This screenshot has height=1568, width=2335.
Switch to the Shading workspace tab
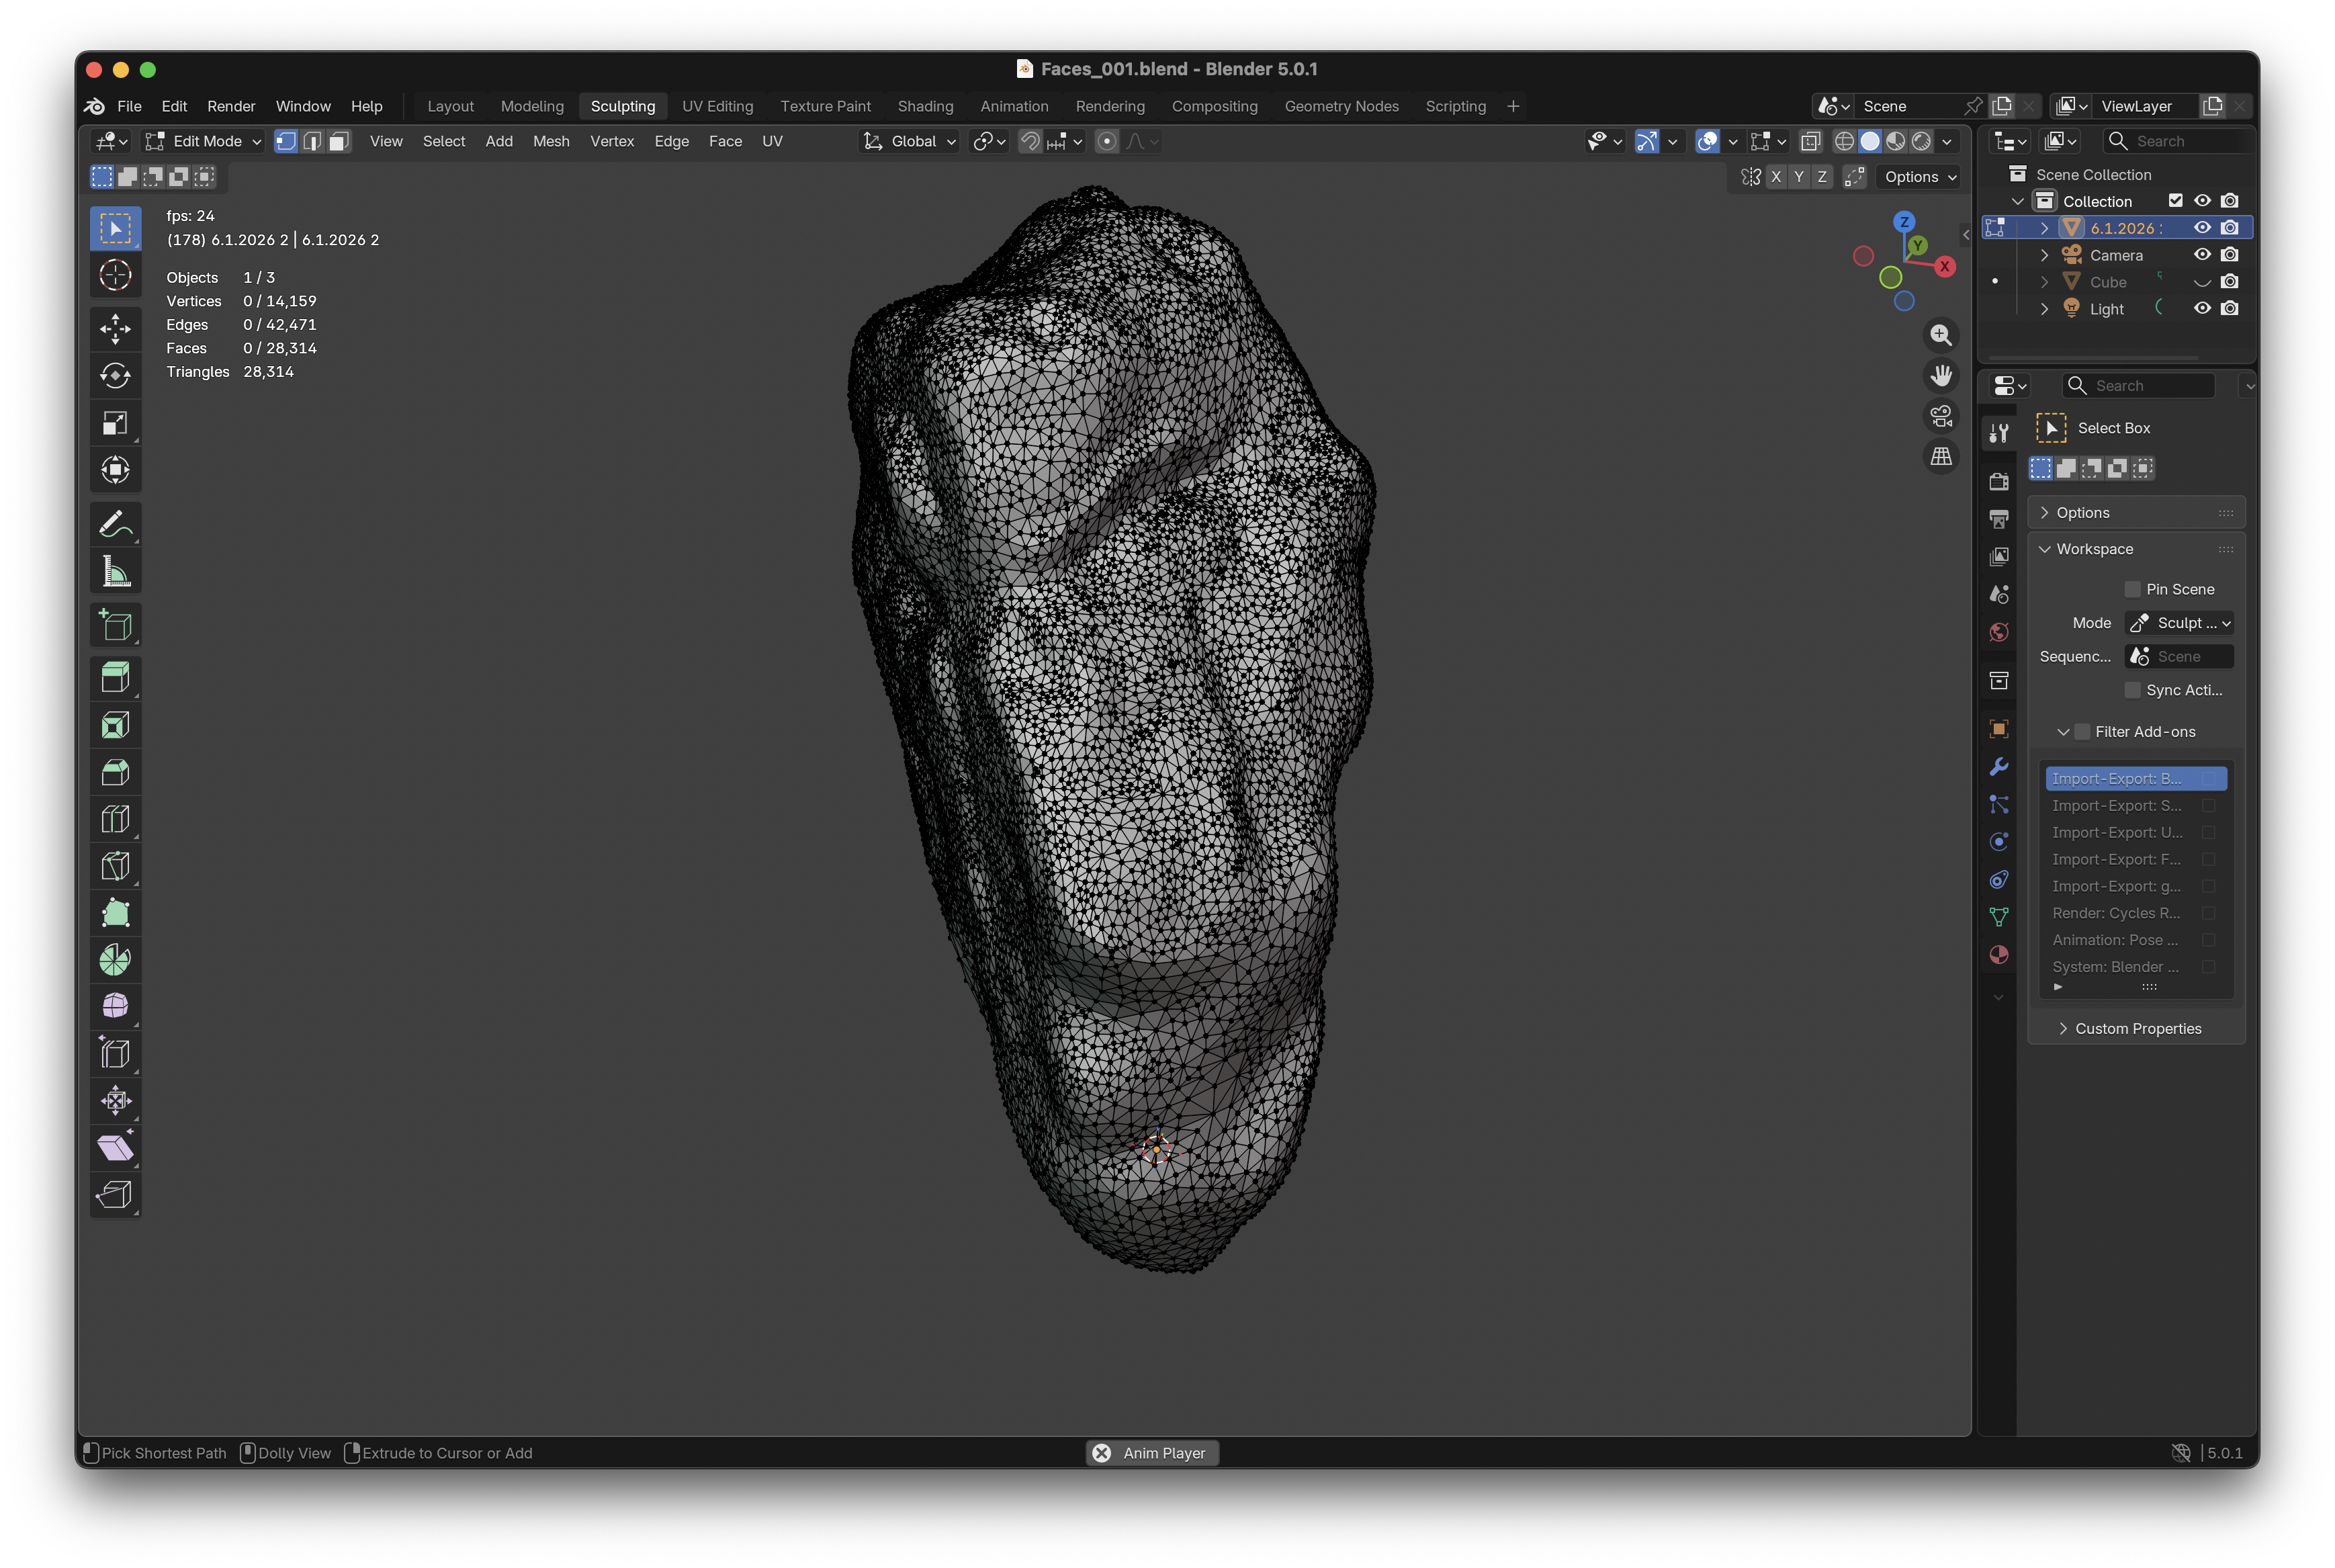tap(924, 106)
